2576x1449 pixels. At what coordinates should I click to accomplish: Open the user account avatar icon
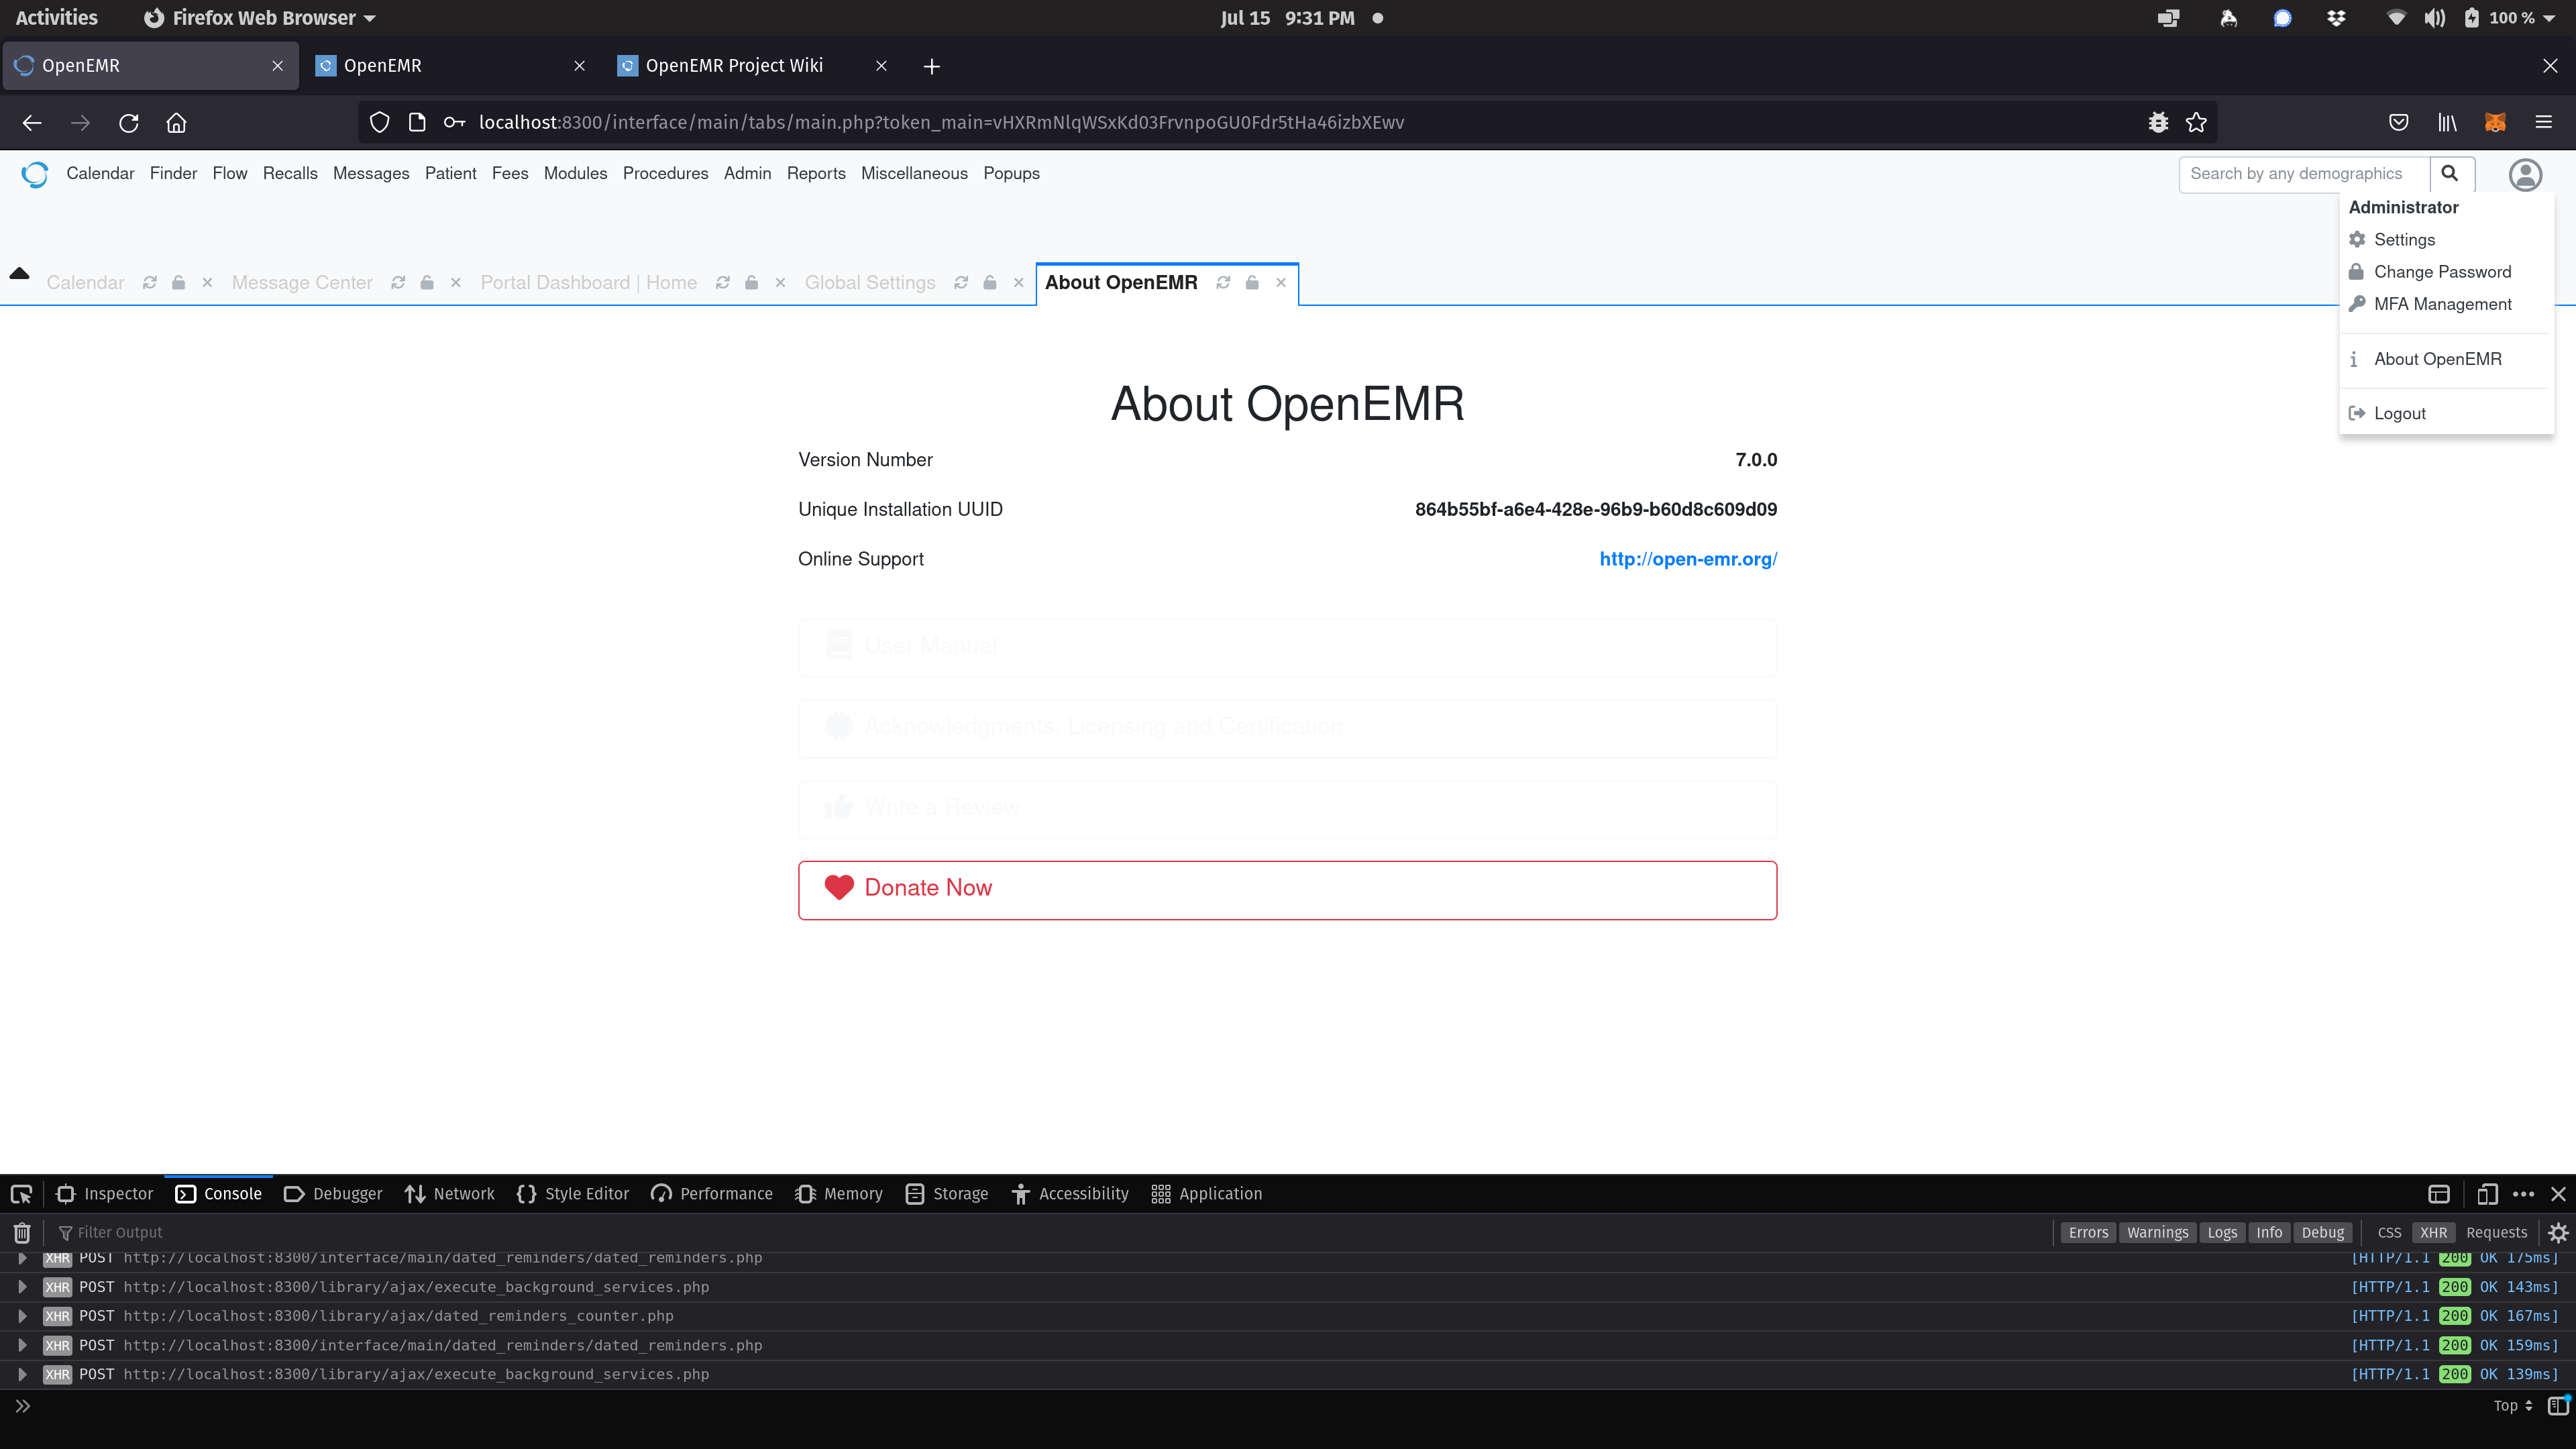coord(2525,175)
